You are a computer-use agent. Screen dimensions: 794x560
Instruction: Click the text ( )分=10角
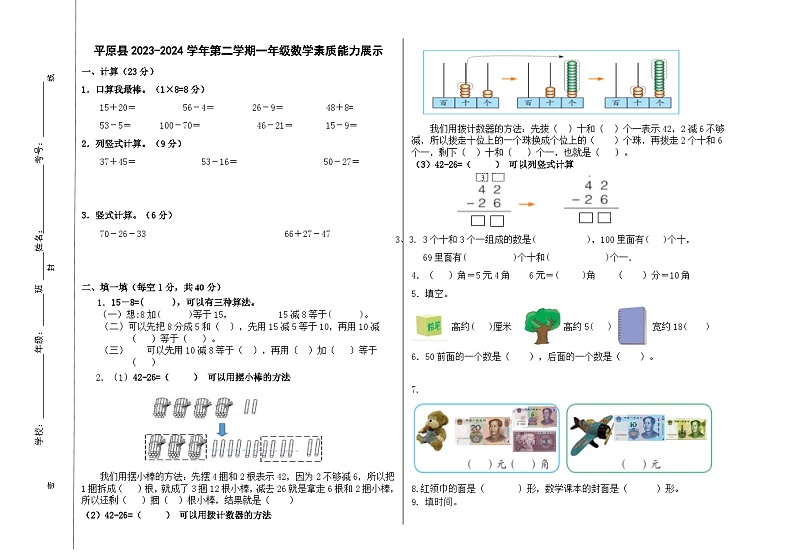654,275
